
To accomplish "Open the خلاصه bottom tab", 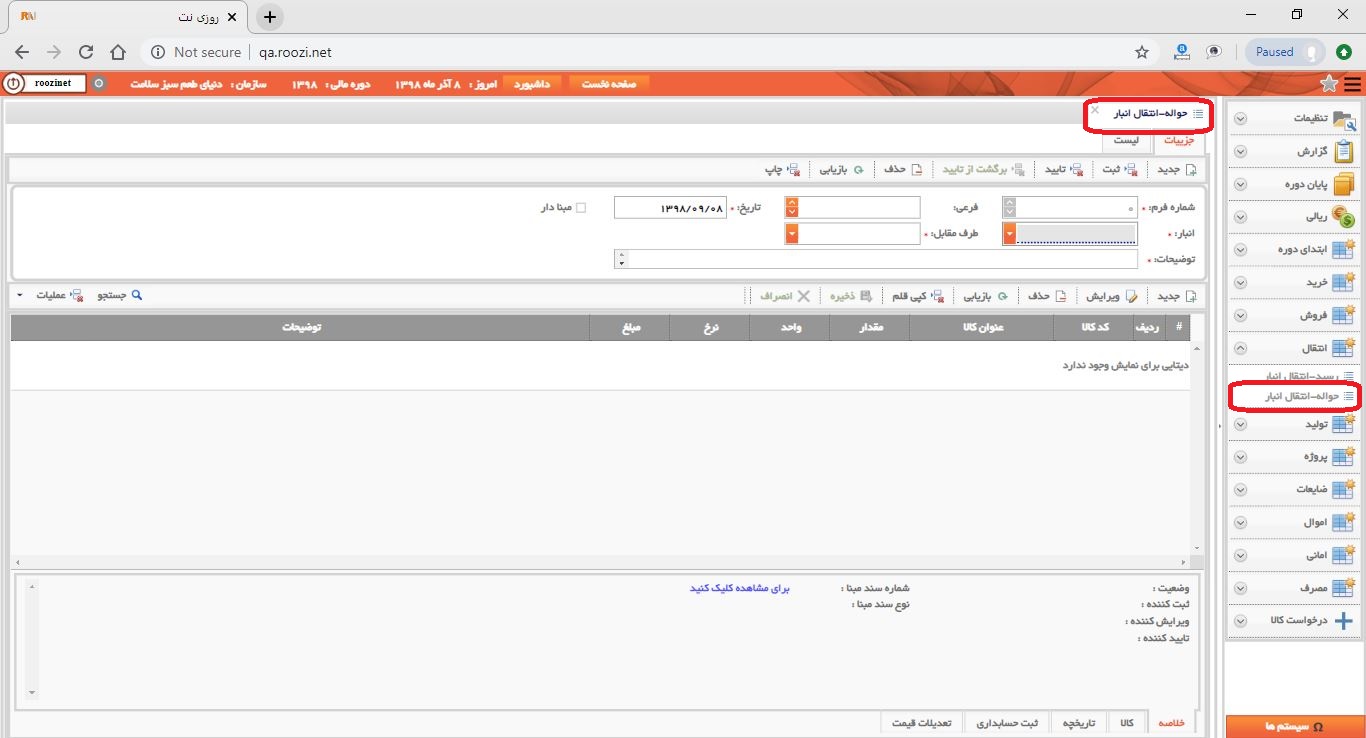I will [x=1171, y=723].
